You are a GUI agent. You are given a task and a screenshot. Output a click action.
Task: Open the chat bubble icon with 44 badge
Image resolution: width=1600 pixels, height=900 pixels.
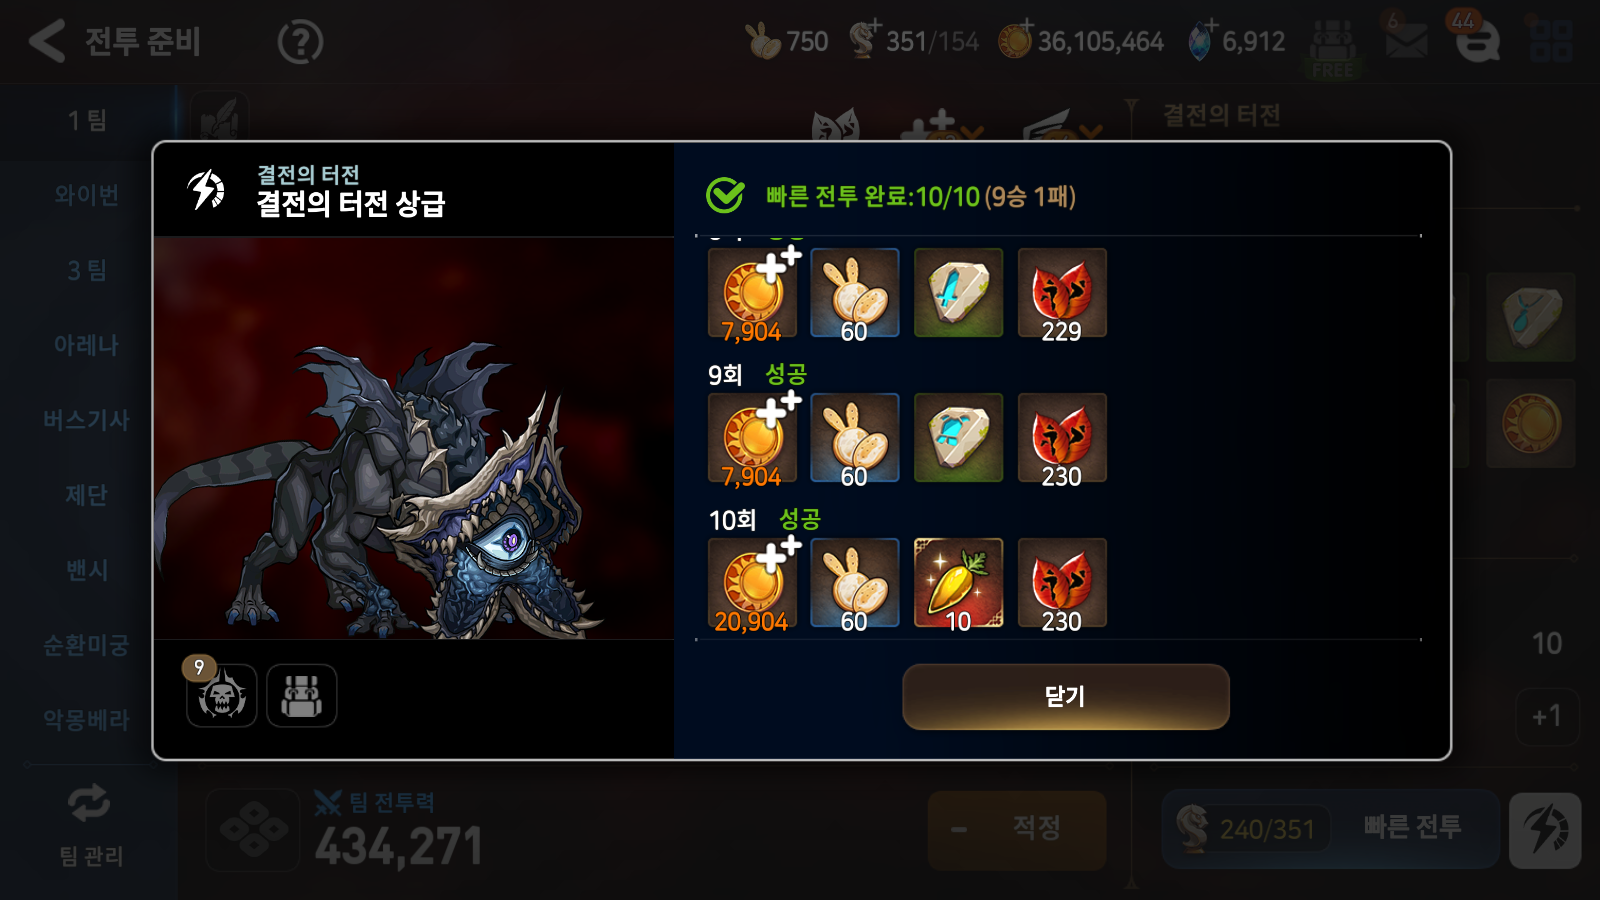[x=1477, y=41]
